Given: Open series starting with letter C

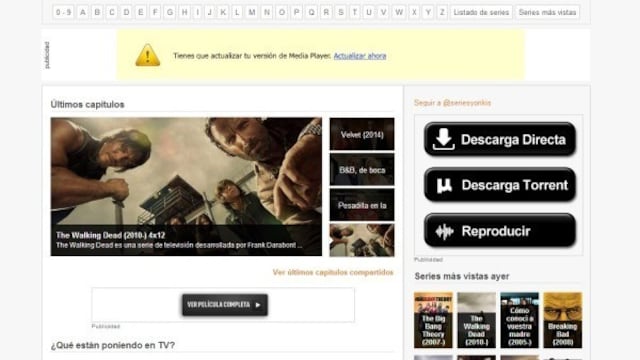Looking at the screenshot, I should (112, 12).
